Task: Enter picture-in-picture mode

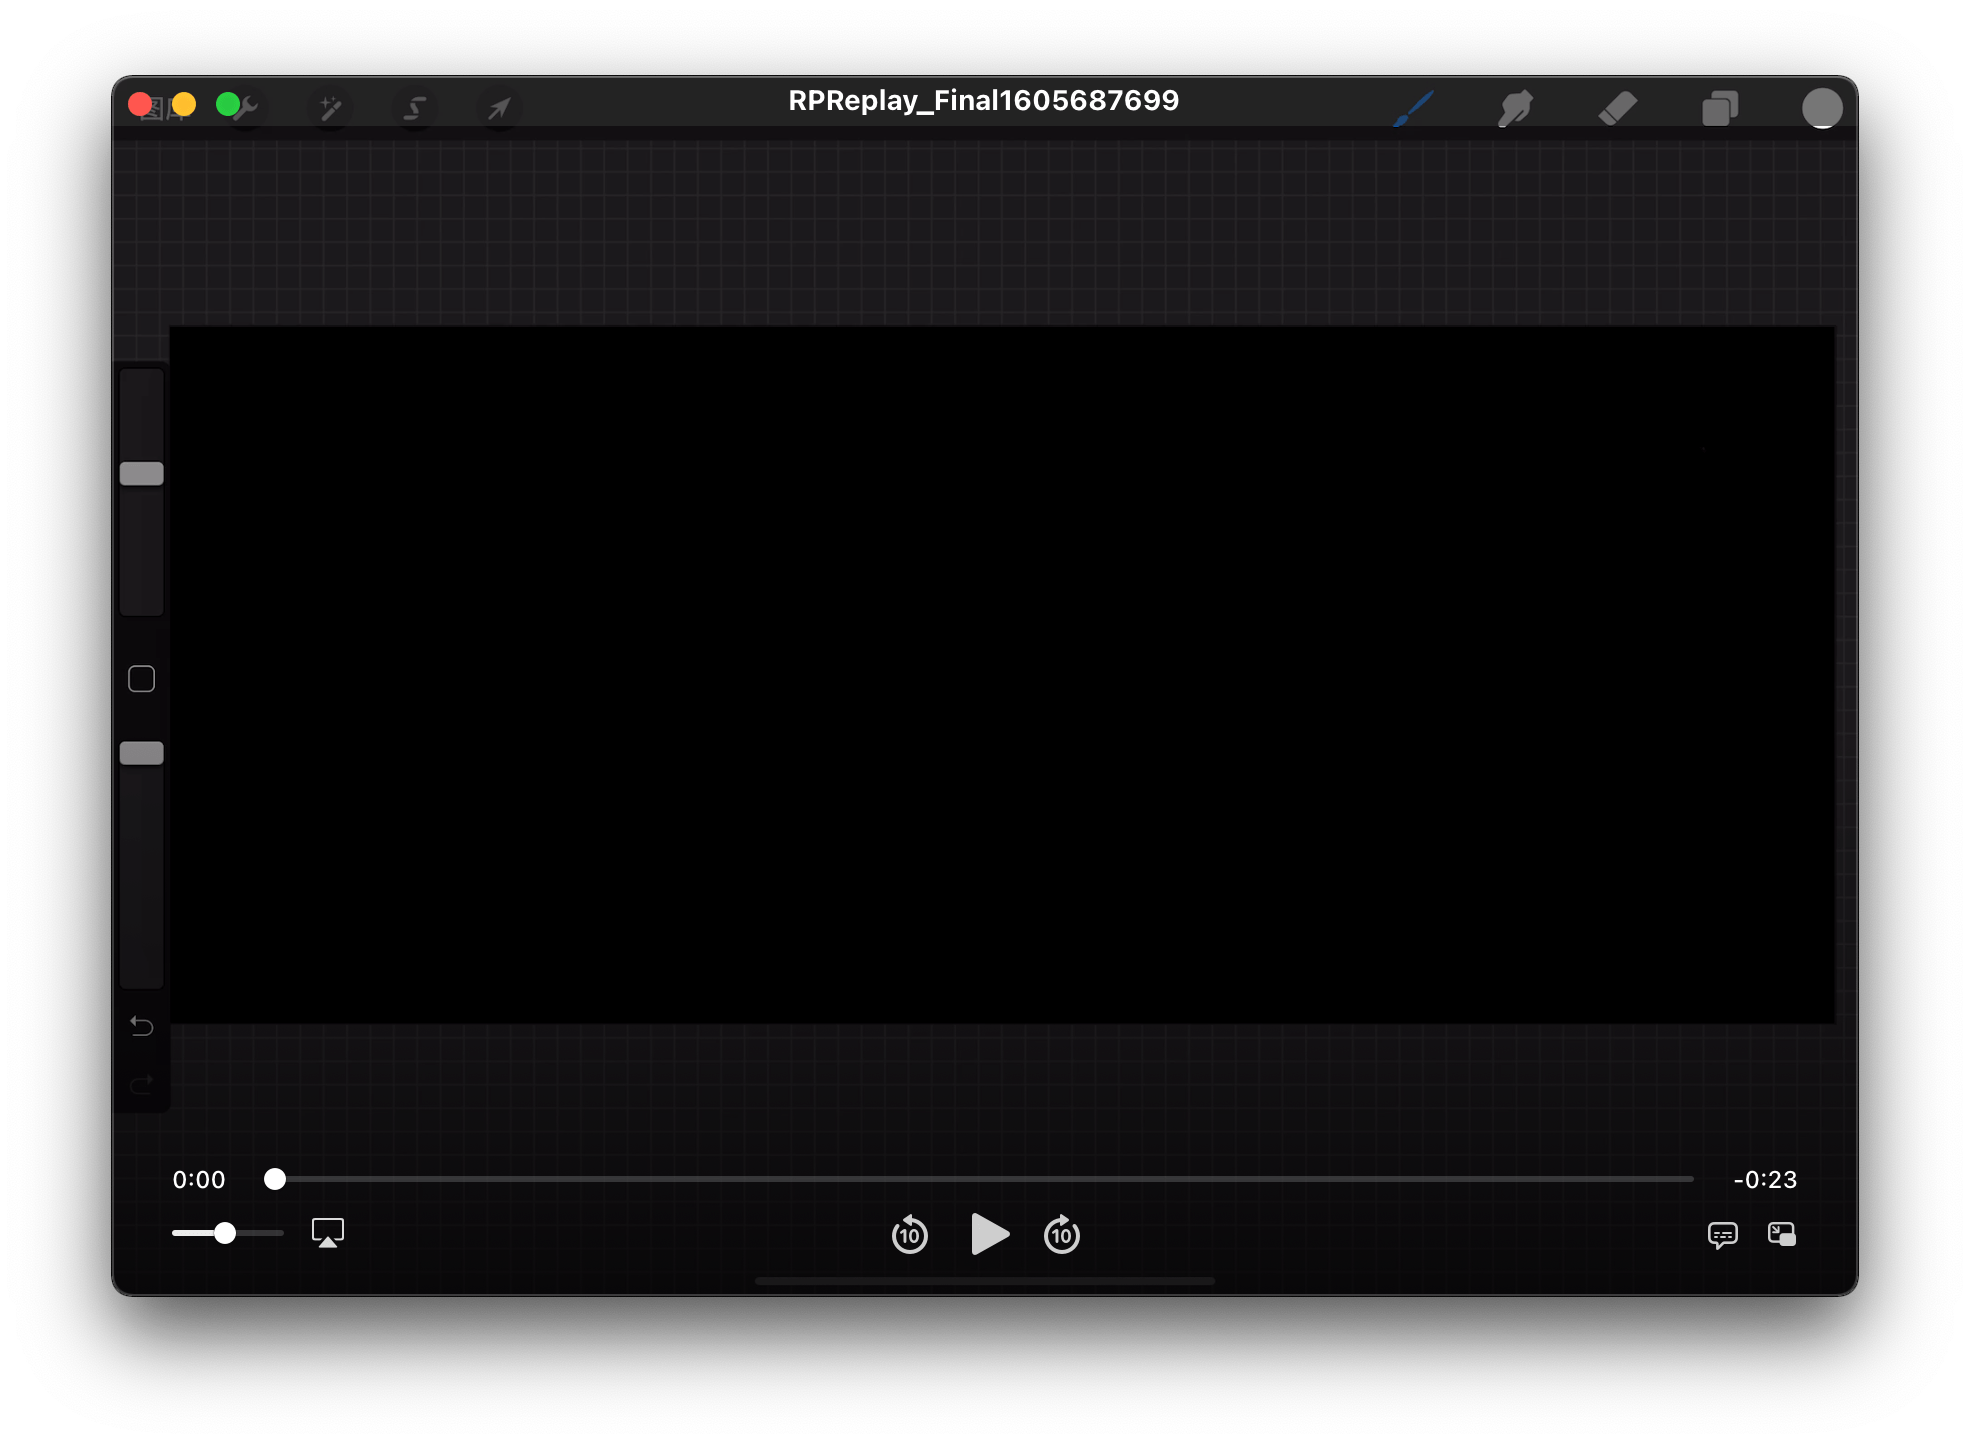Action: 1782,1234
